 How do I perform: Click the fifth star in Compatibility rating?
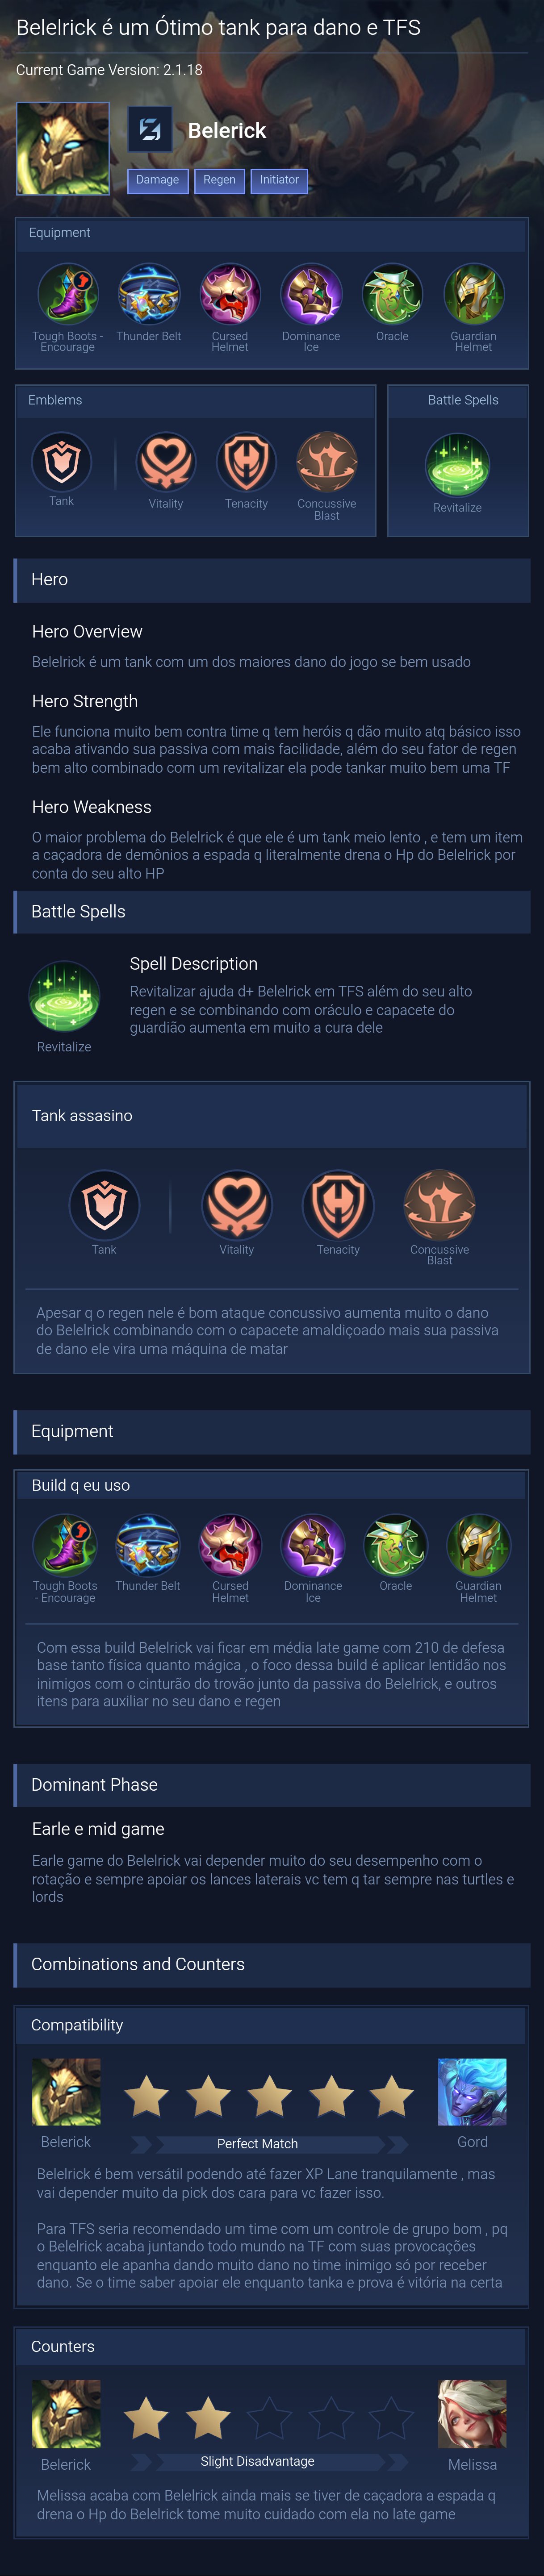coord(392,2096)
